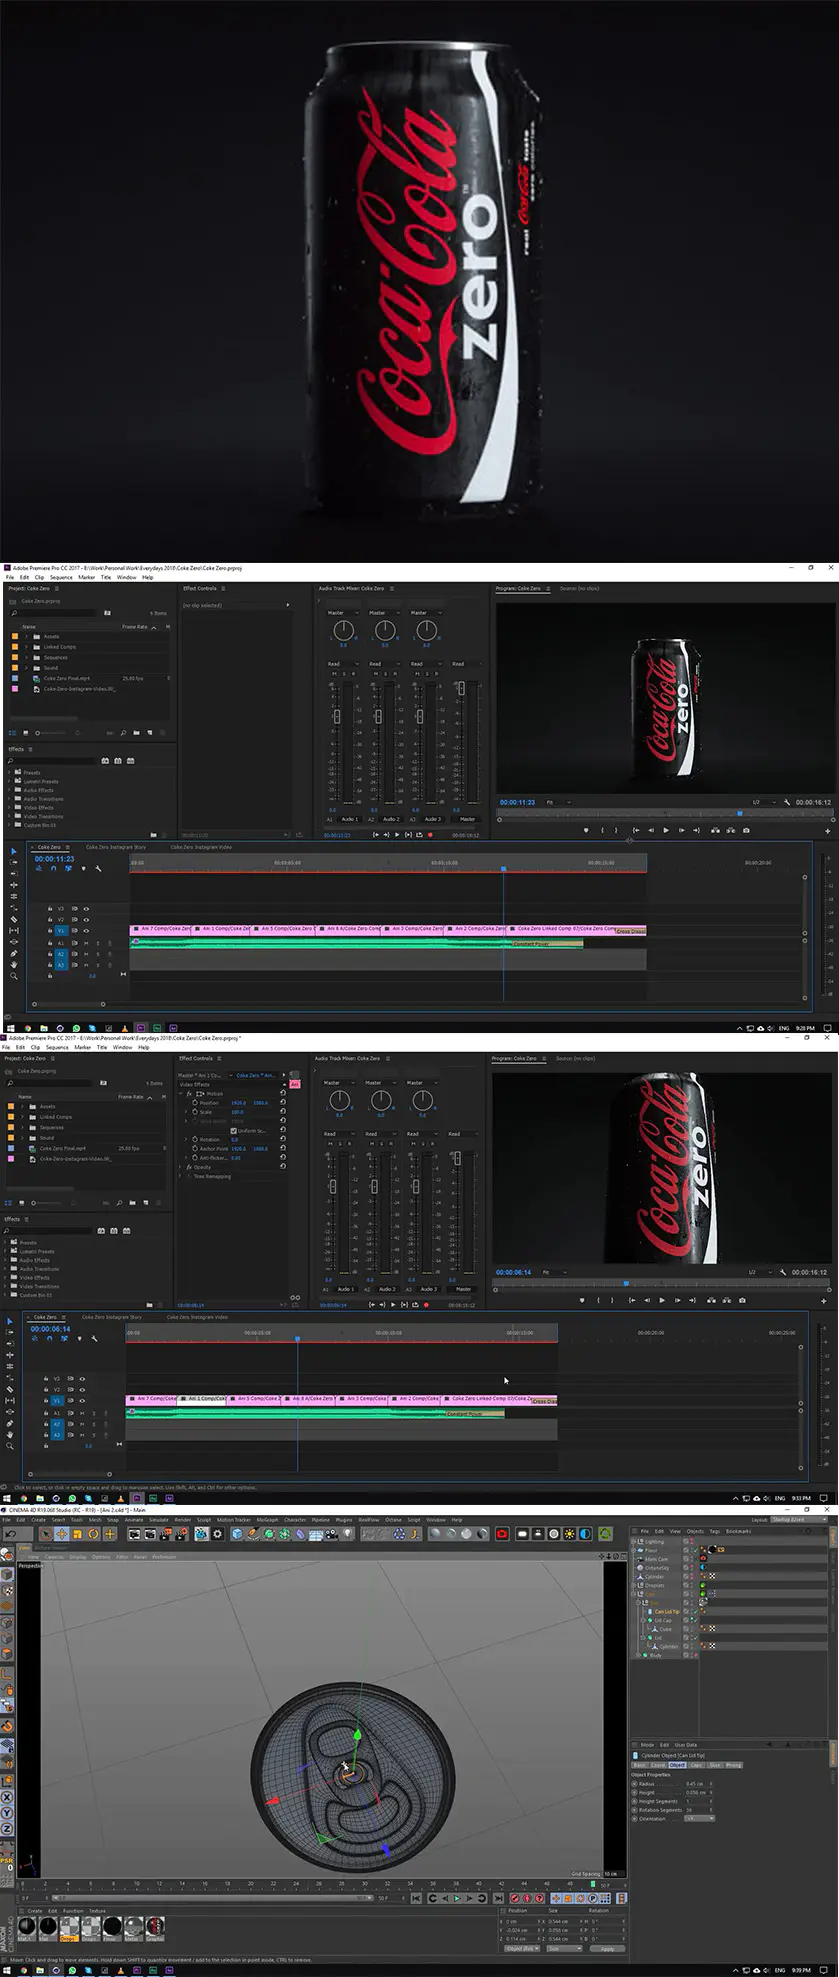
Task: Toggle V3 track lock in the 00:00:11:23 Premiere timeline
Action: (50, 909)
